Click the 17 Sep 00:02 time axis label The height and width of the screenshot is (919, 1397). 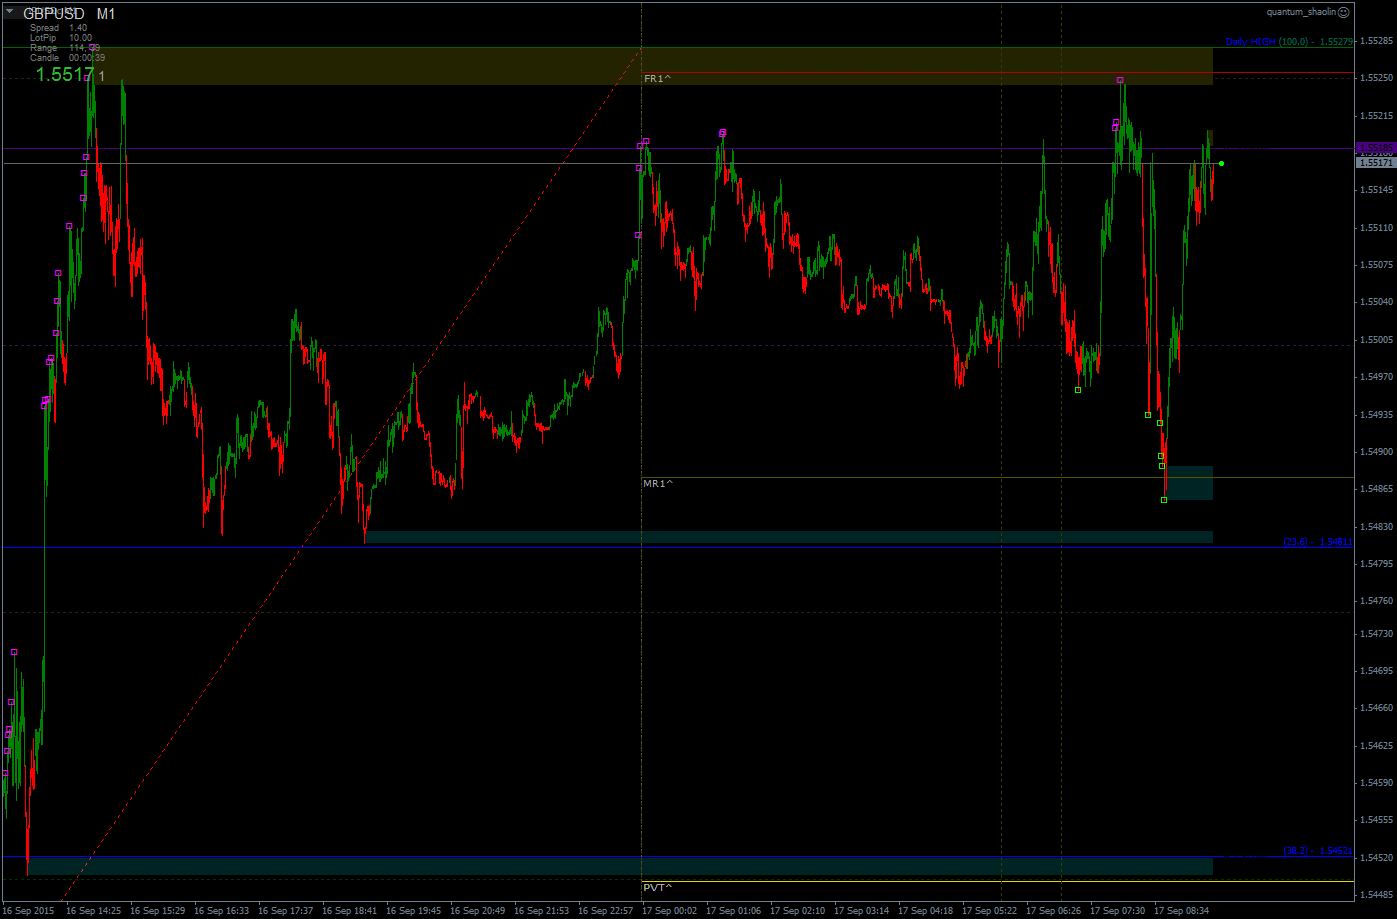coord(670,911)
